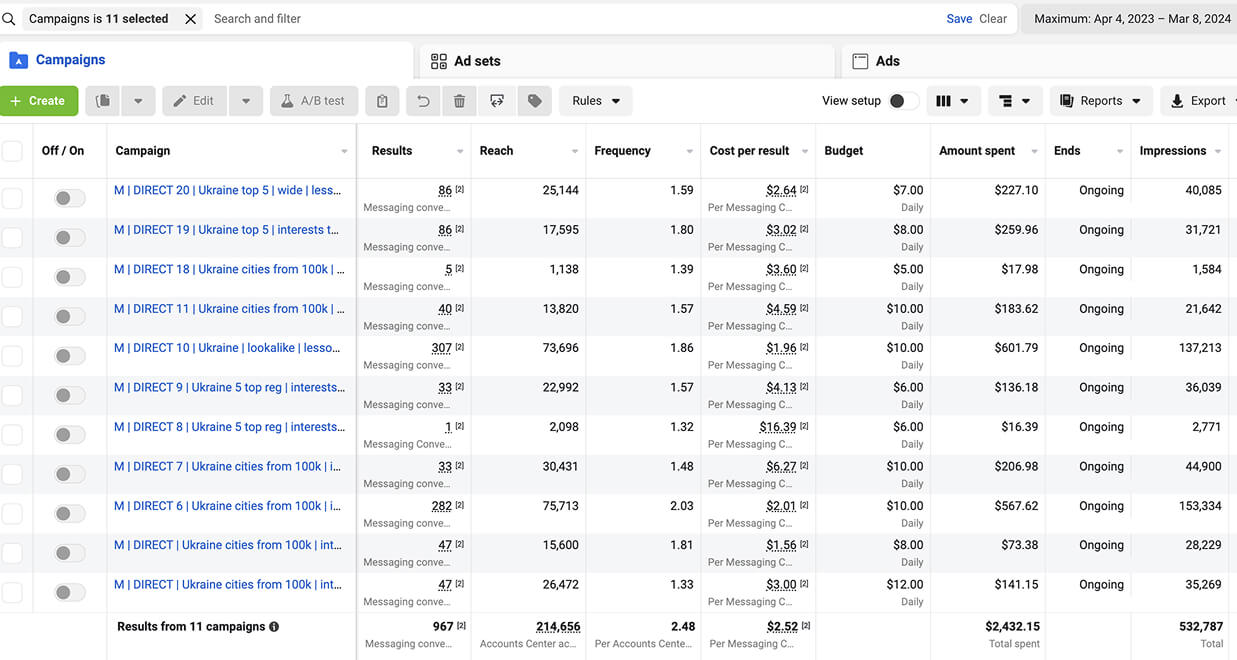Check the select-all header checkbox
The image size is (1237, 660).
click(x=12, y=151)
